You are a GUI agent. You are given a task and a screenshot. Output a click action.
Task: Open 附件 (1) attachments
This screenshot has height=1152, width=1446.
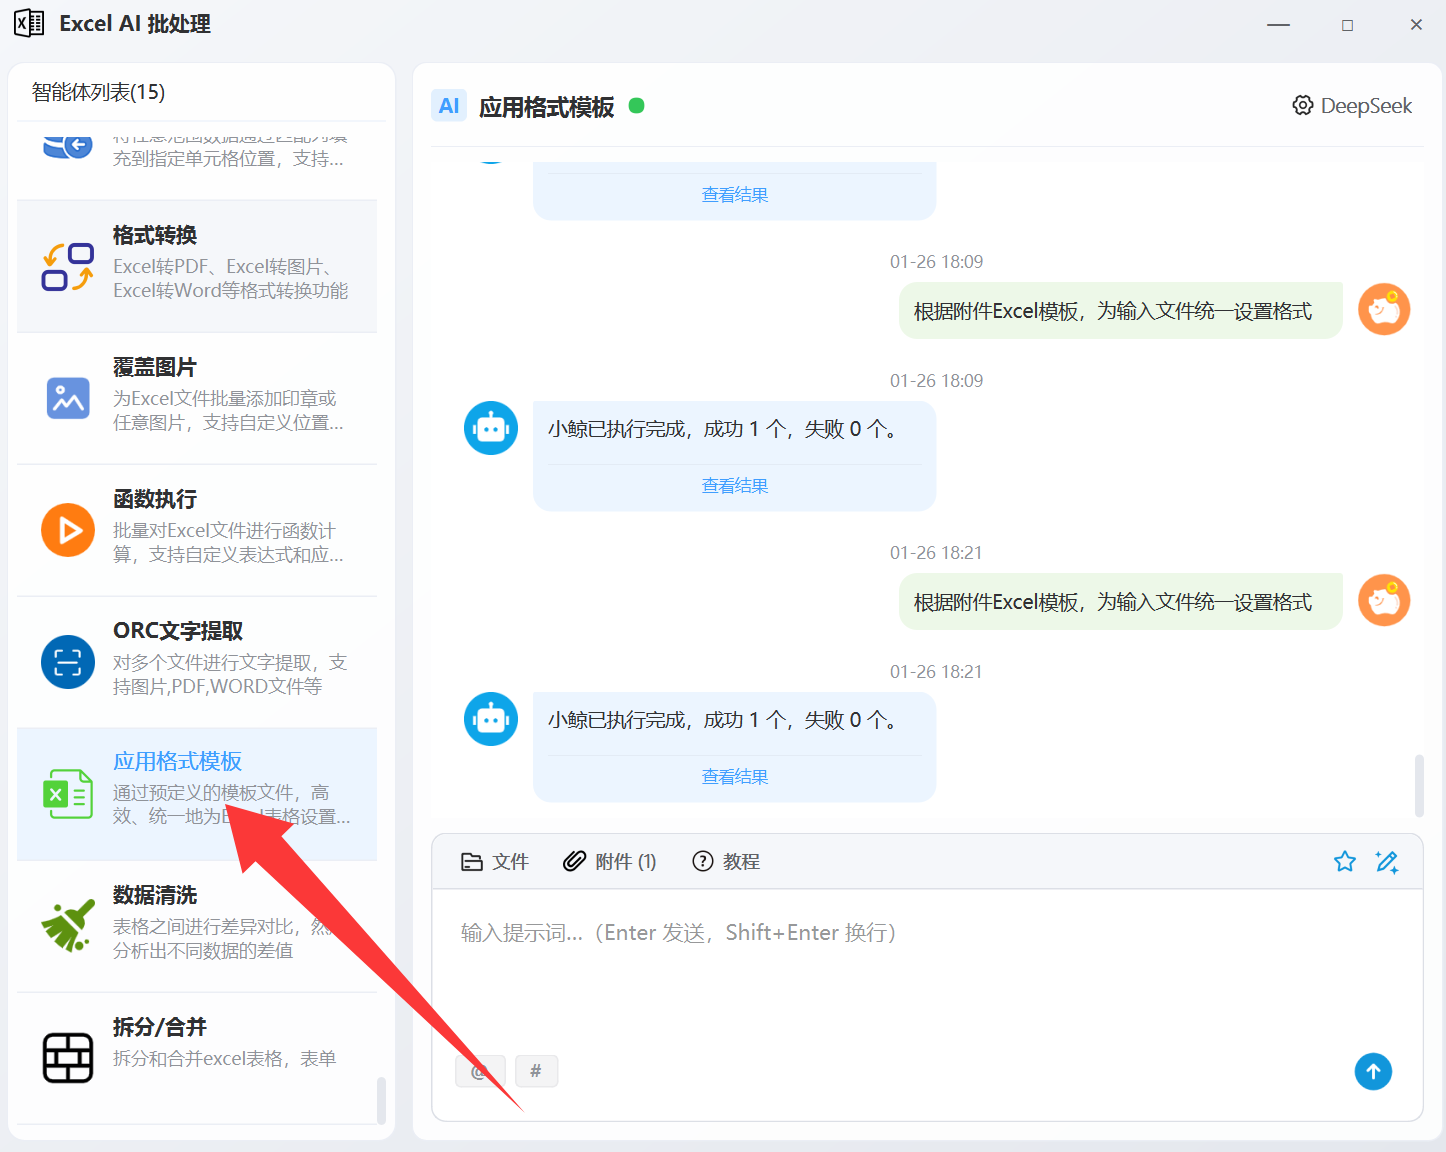610,861
